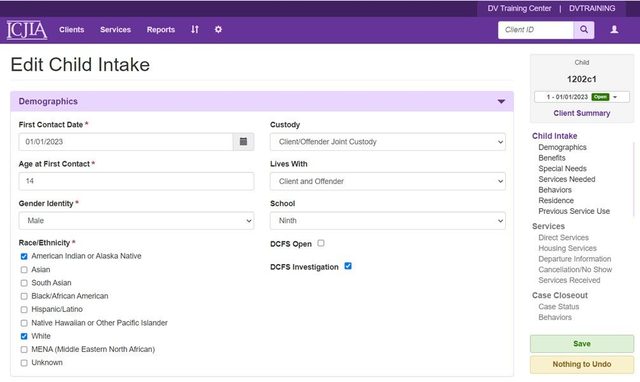Jump to Residence in sidebar
640x382 pixels.
pos(556,200)
